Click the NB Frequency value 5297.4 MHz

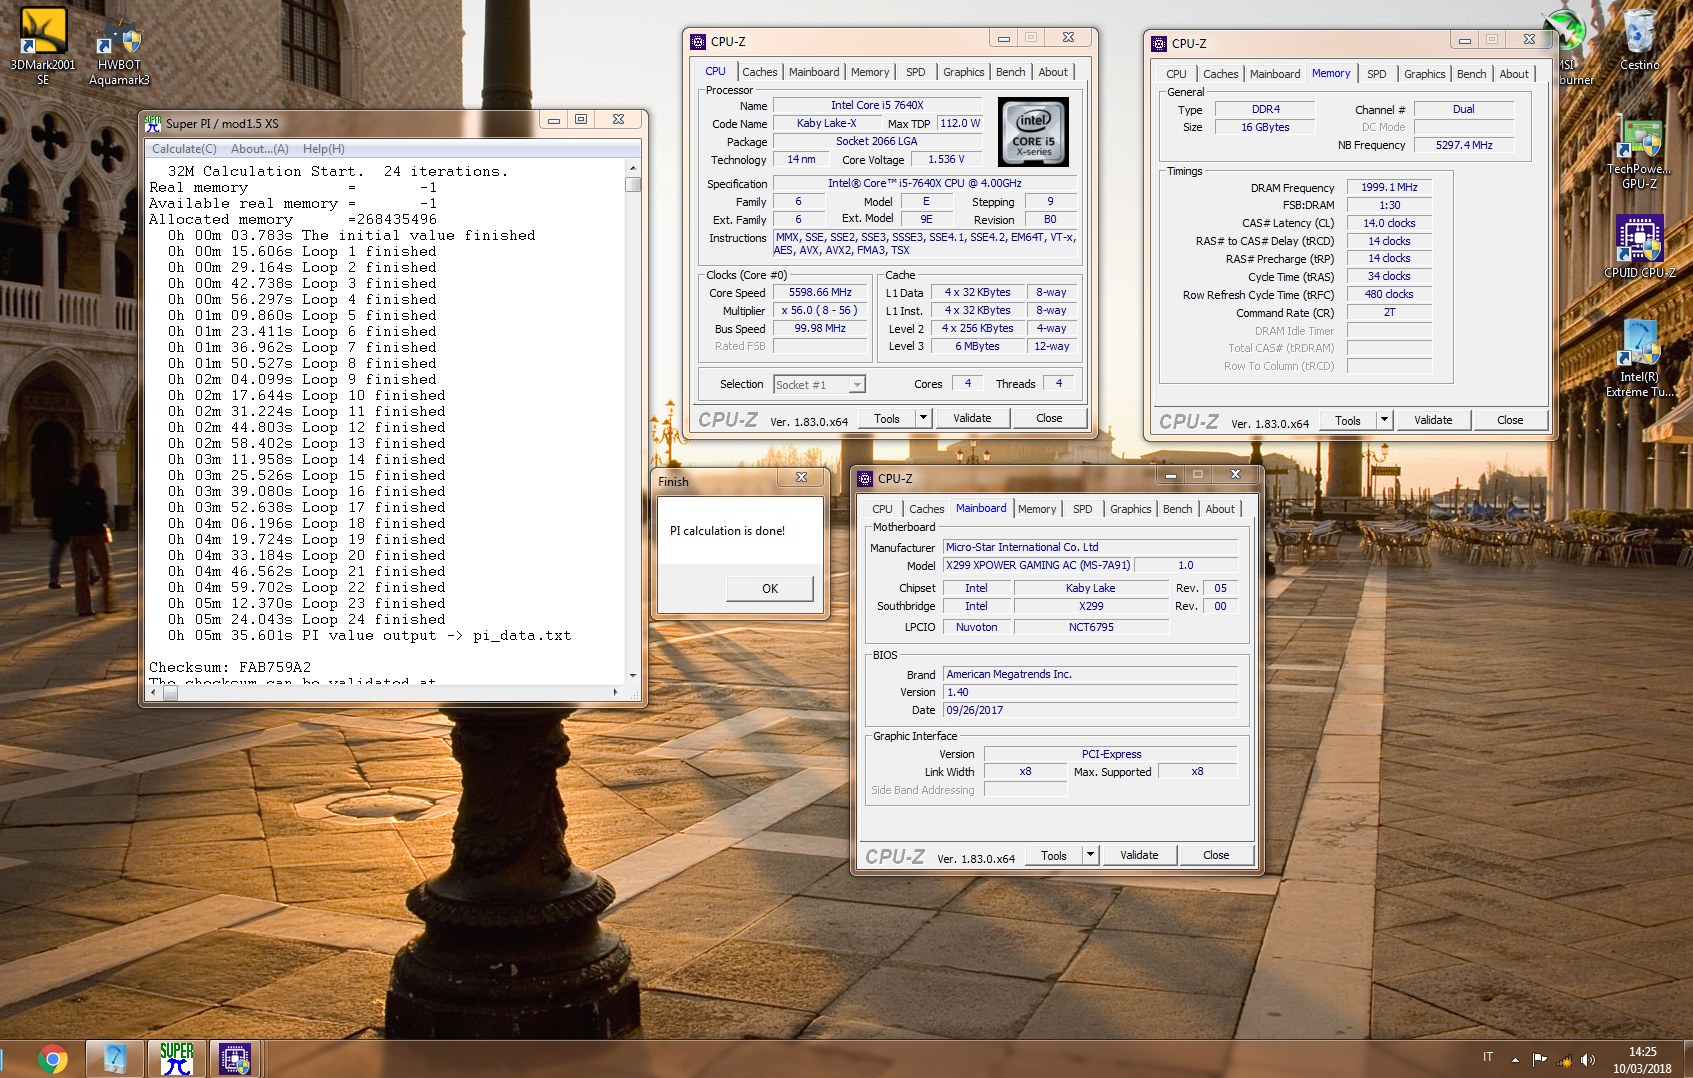coord(1464,145)
